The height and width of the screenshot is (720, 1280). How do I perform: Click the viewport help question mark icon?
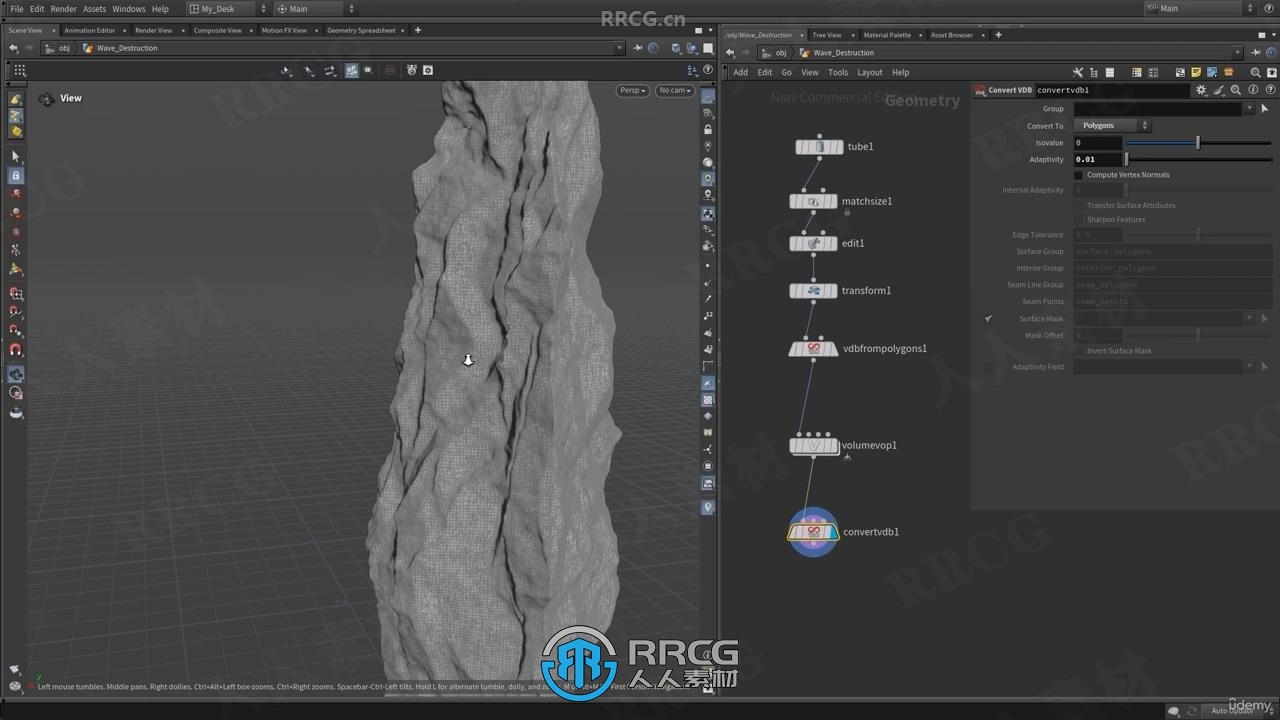coord(708,70)
